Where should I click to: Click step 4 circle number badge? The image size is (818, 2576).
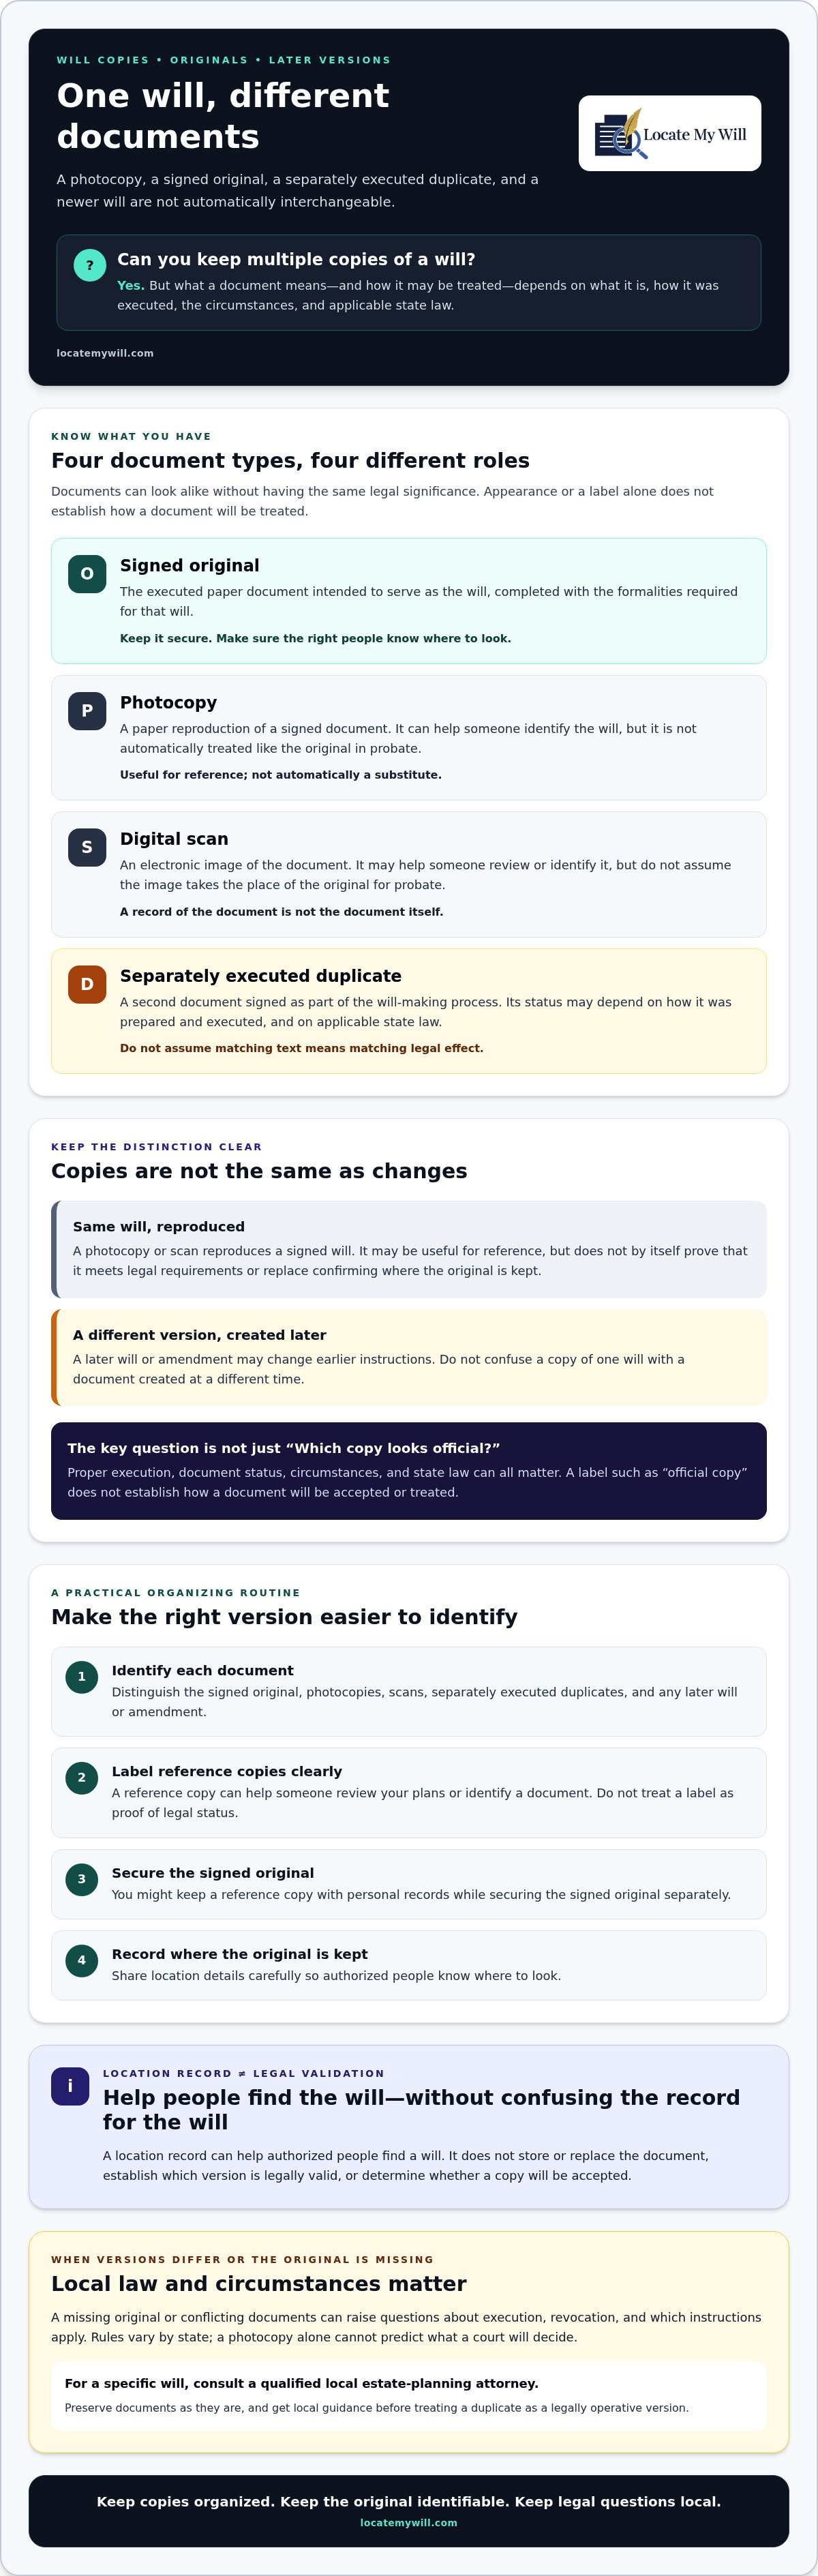pos(82,1961)
